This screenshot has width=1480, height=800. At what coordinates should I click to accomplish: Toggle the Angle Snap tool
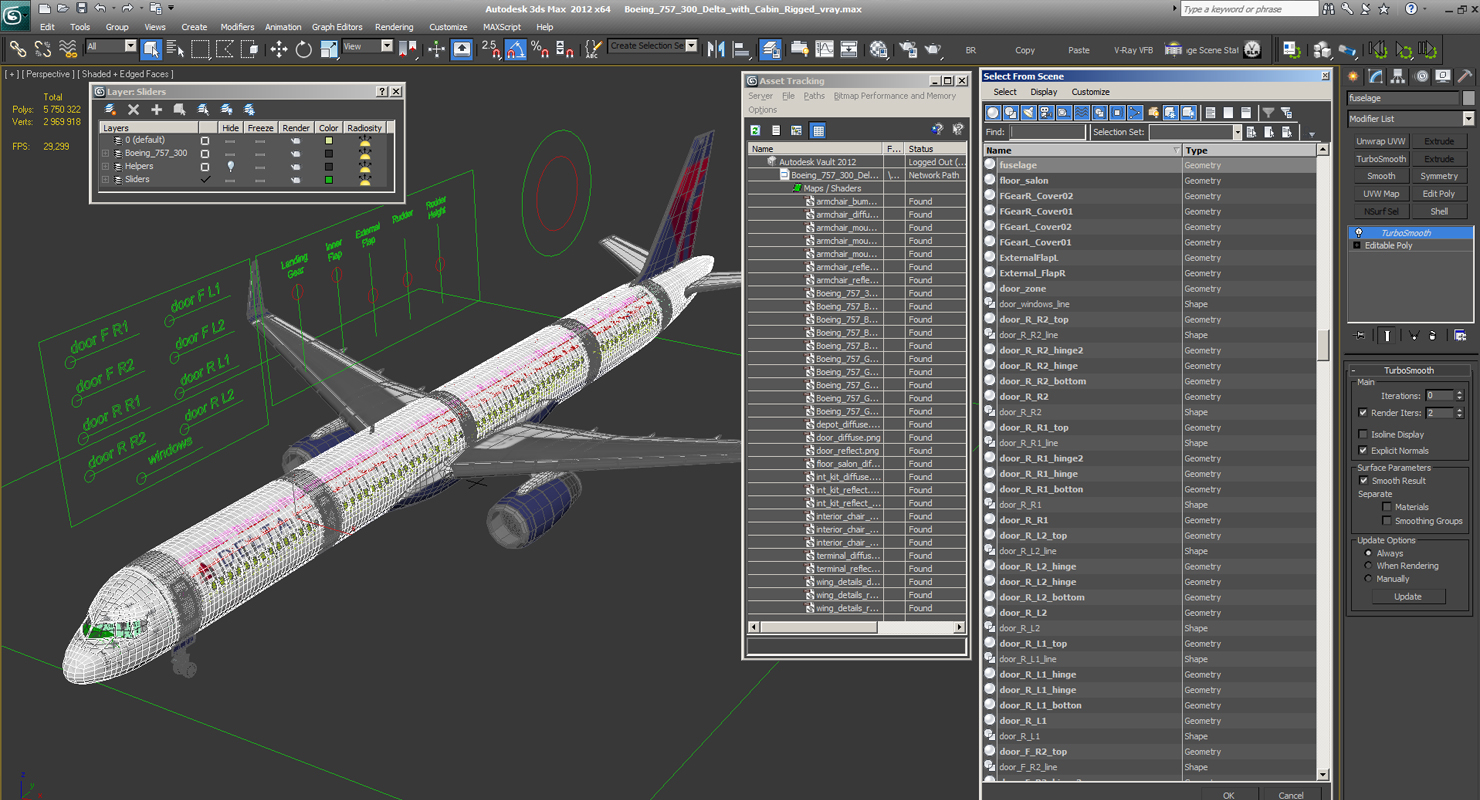[x=515, y=49]
